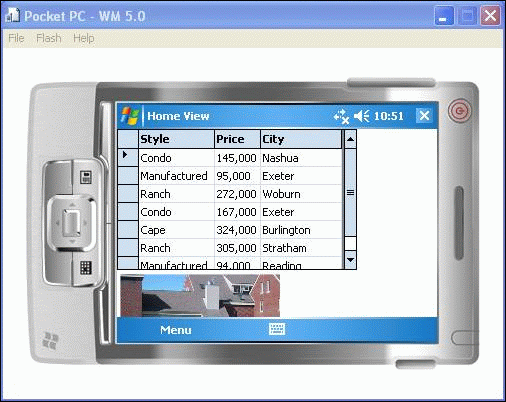This screenshot has height=402, width=506.
Task: Select the 145,000 price cell
Action: point(237,158)
